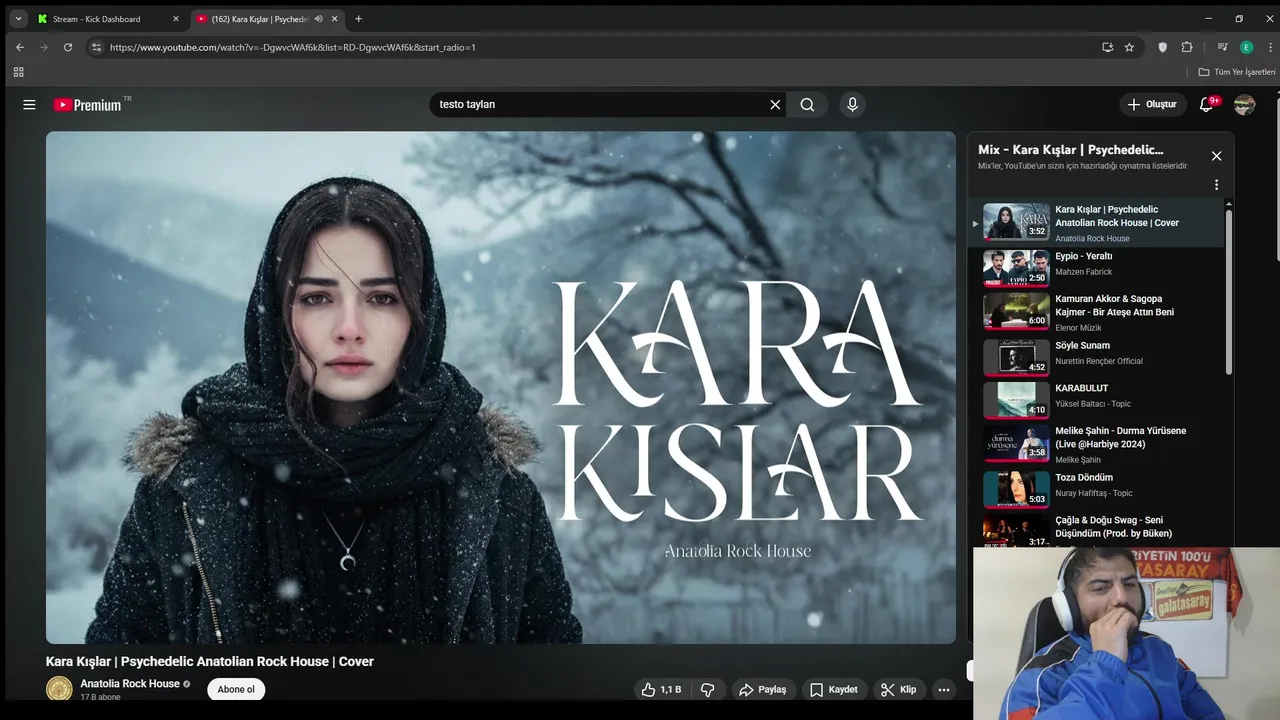Image resolution: width=1280 pixels, height=720 pixels.
Task: View site information in address bar
Action: [96, 47]
